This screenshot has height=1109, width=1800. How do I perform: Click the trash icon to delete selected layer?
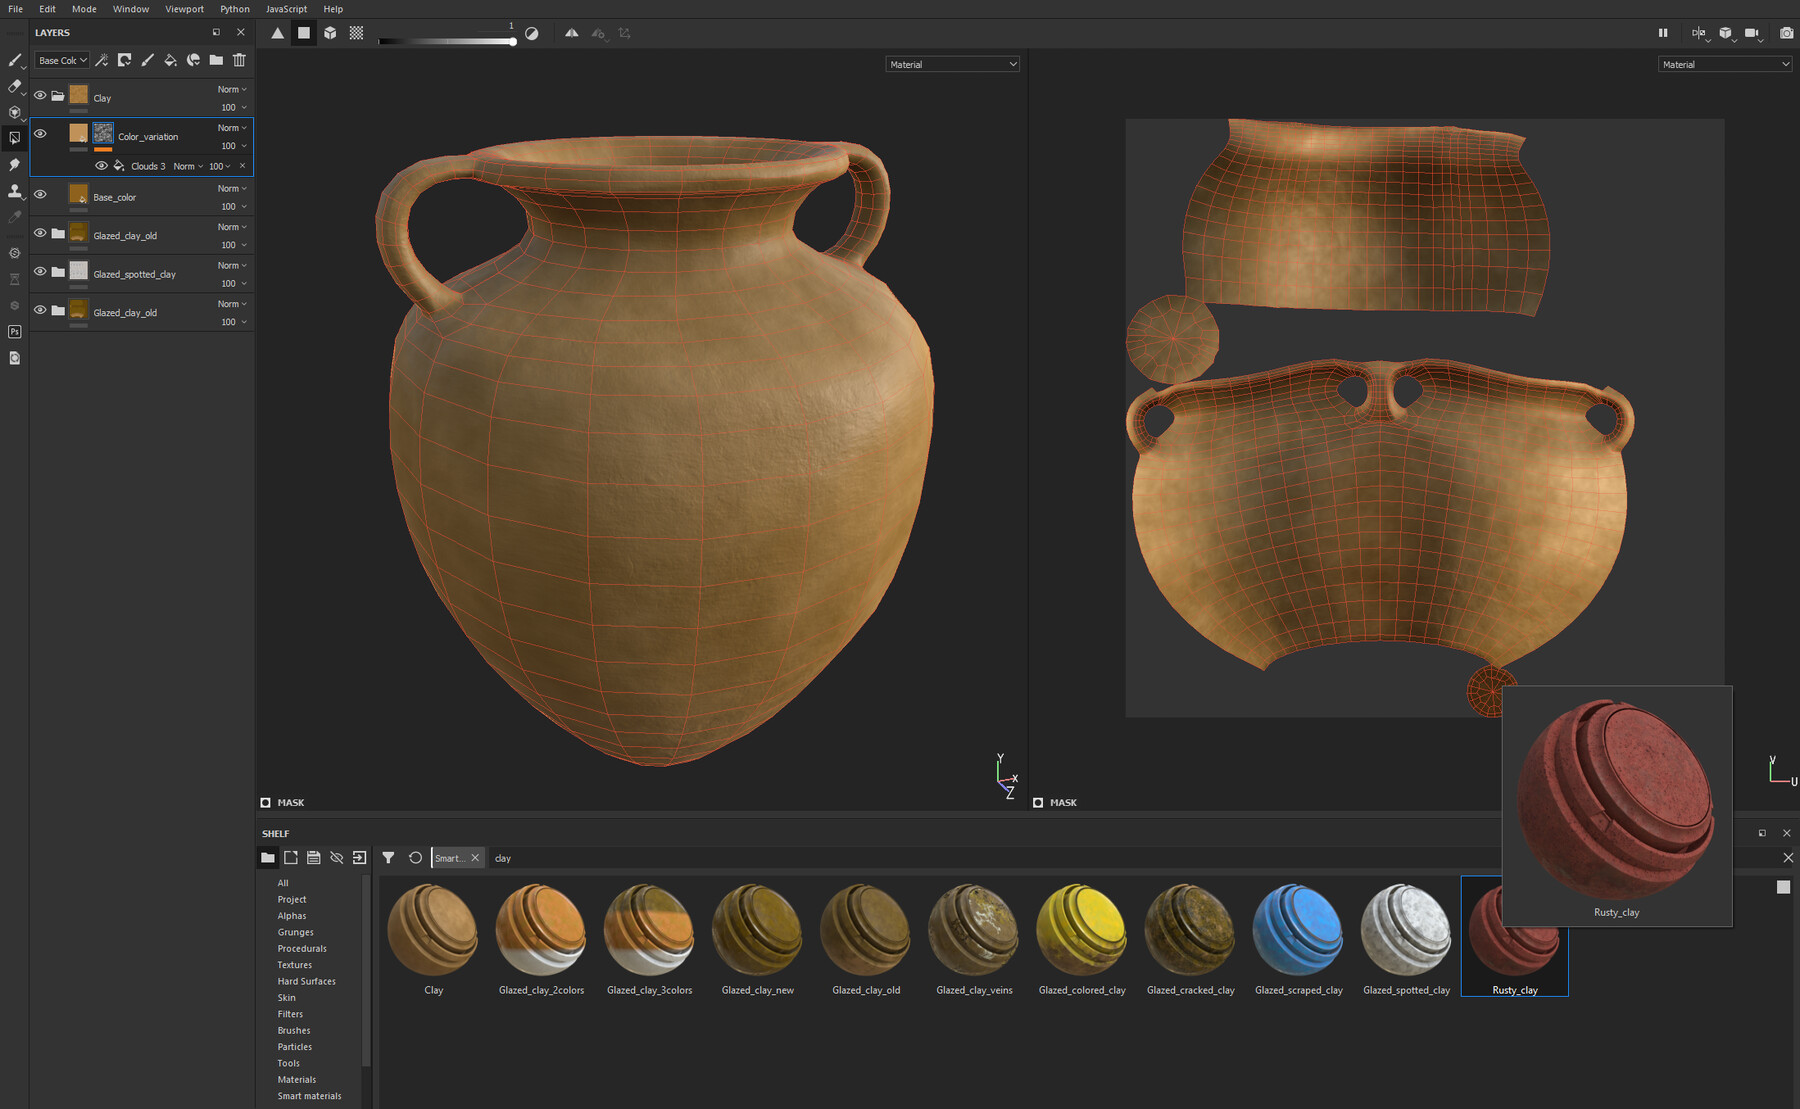(239, 60)
